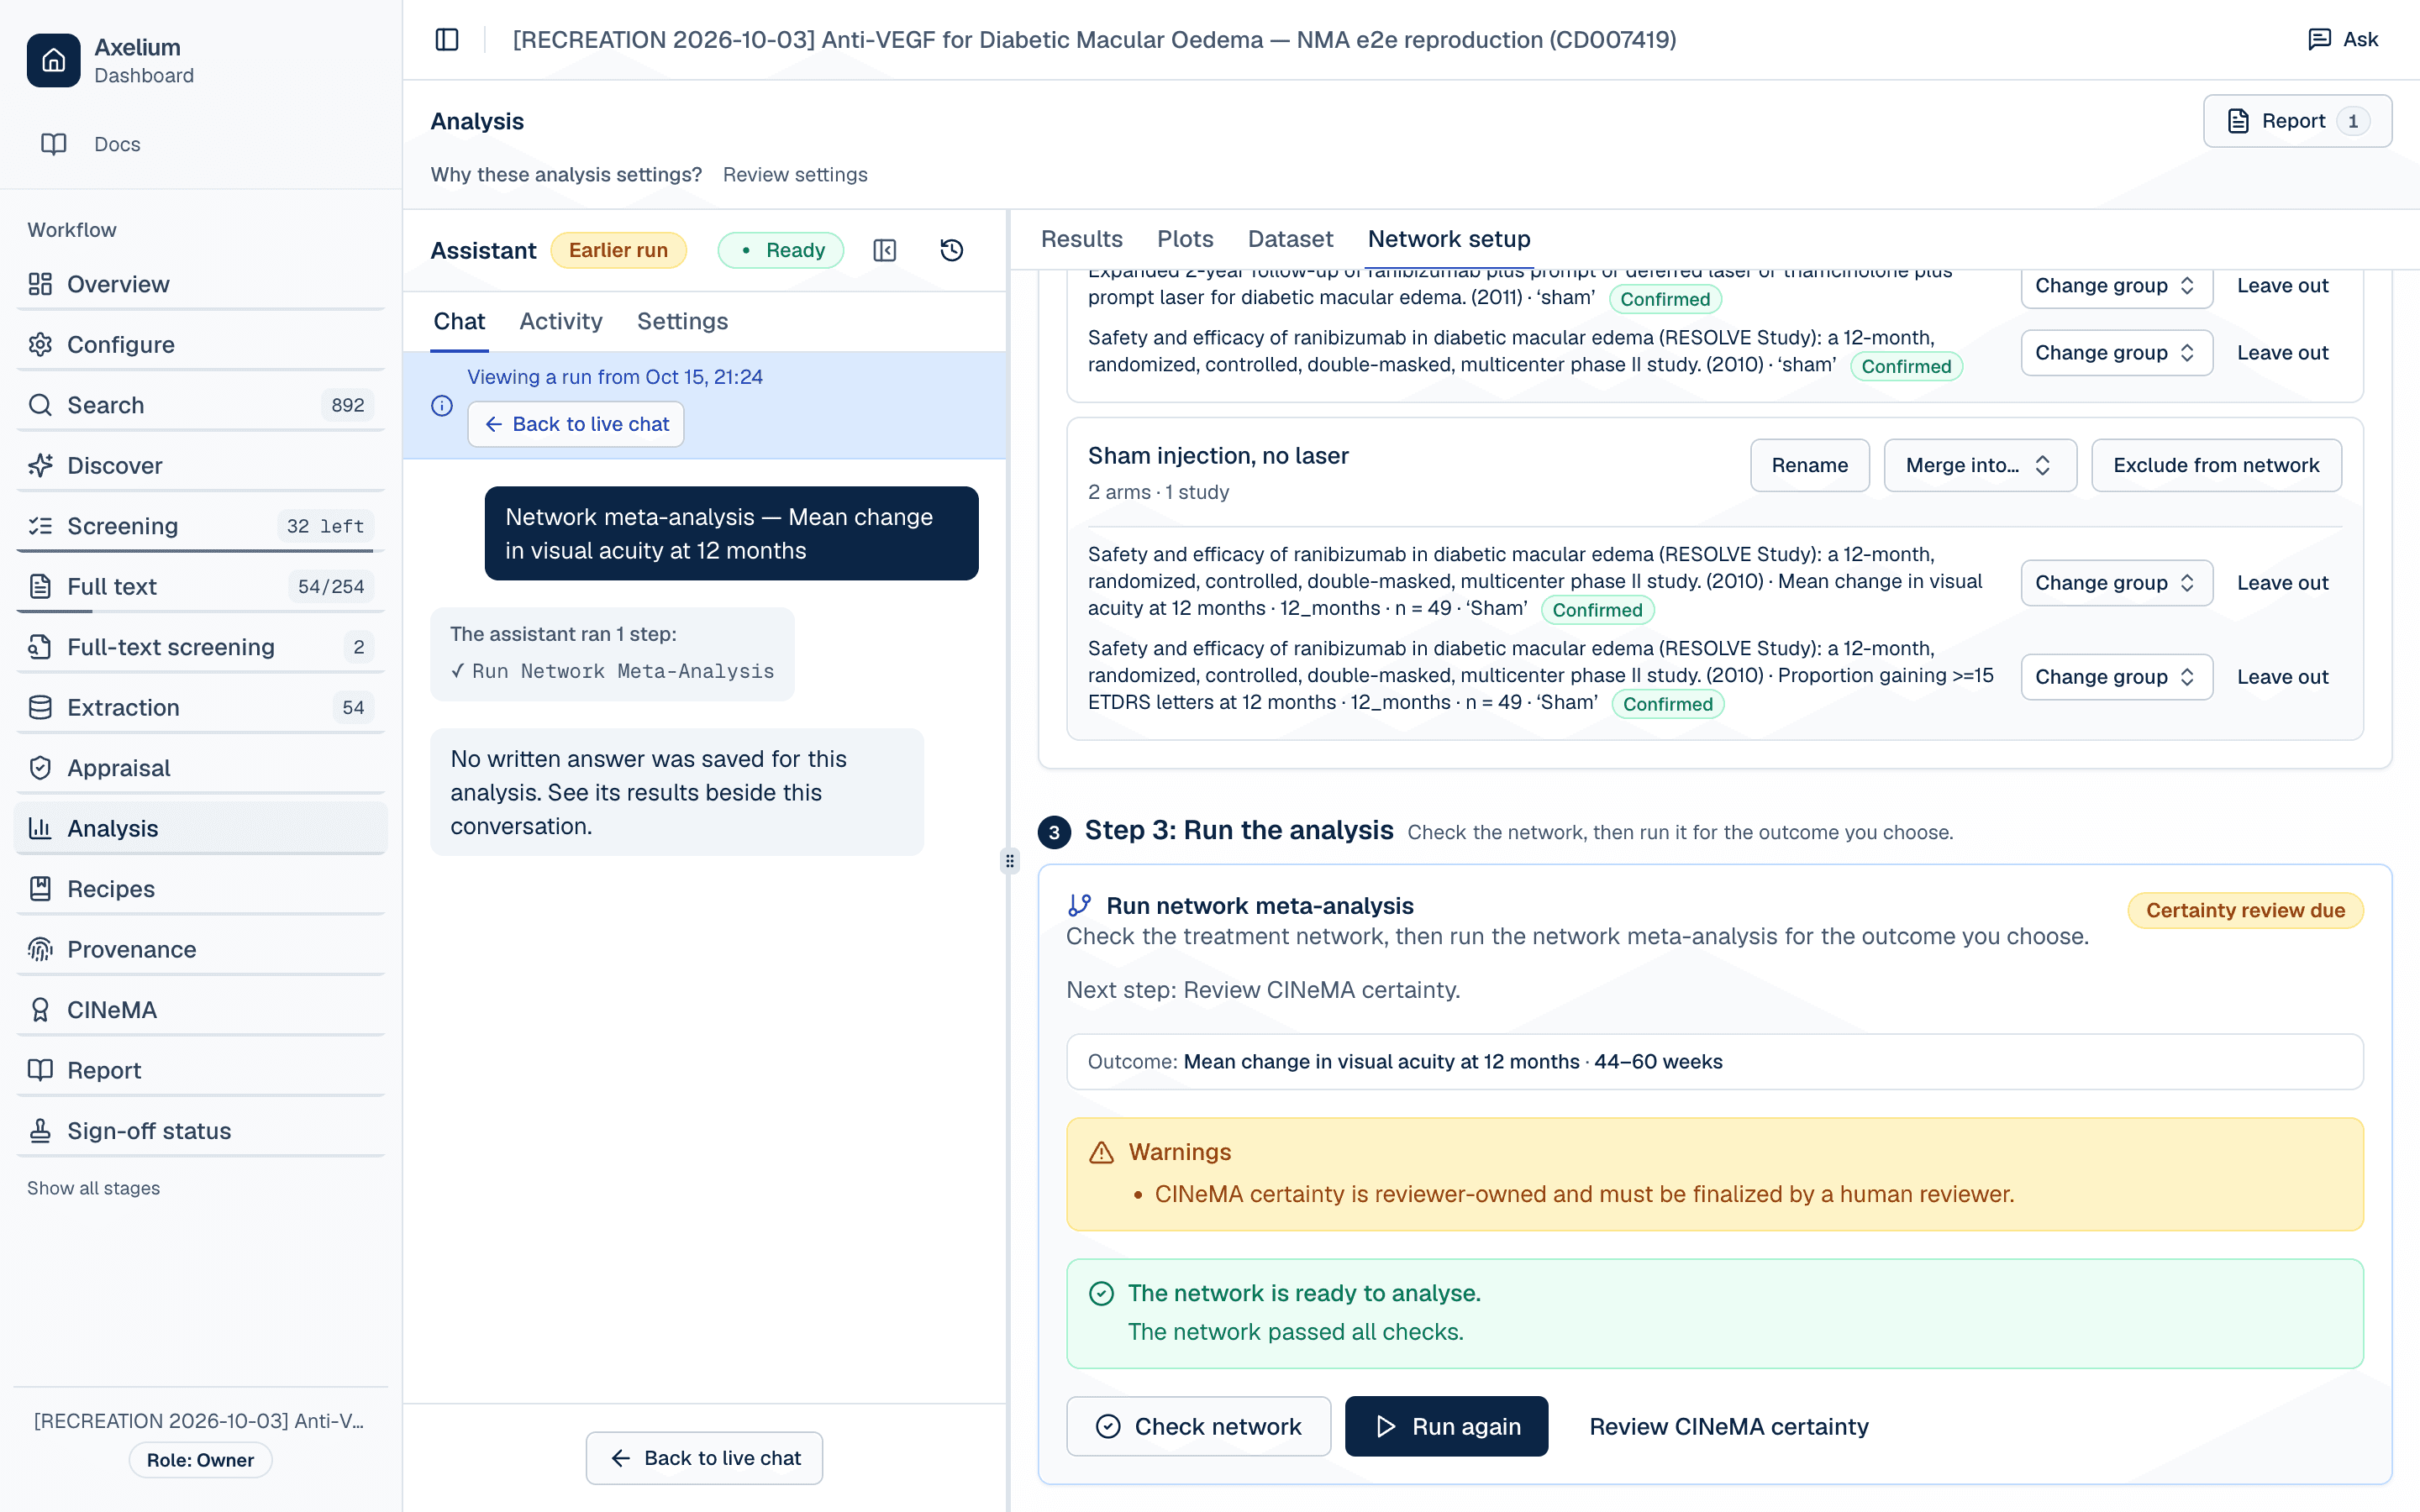Open Report stage in sidebar
The height and width of the screenshot is (1512, 2420).
click(201, 1070)
